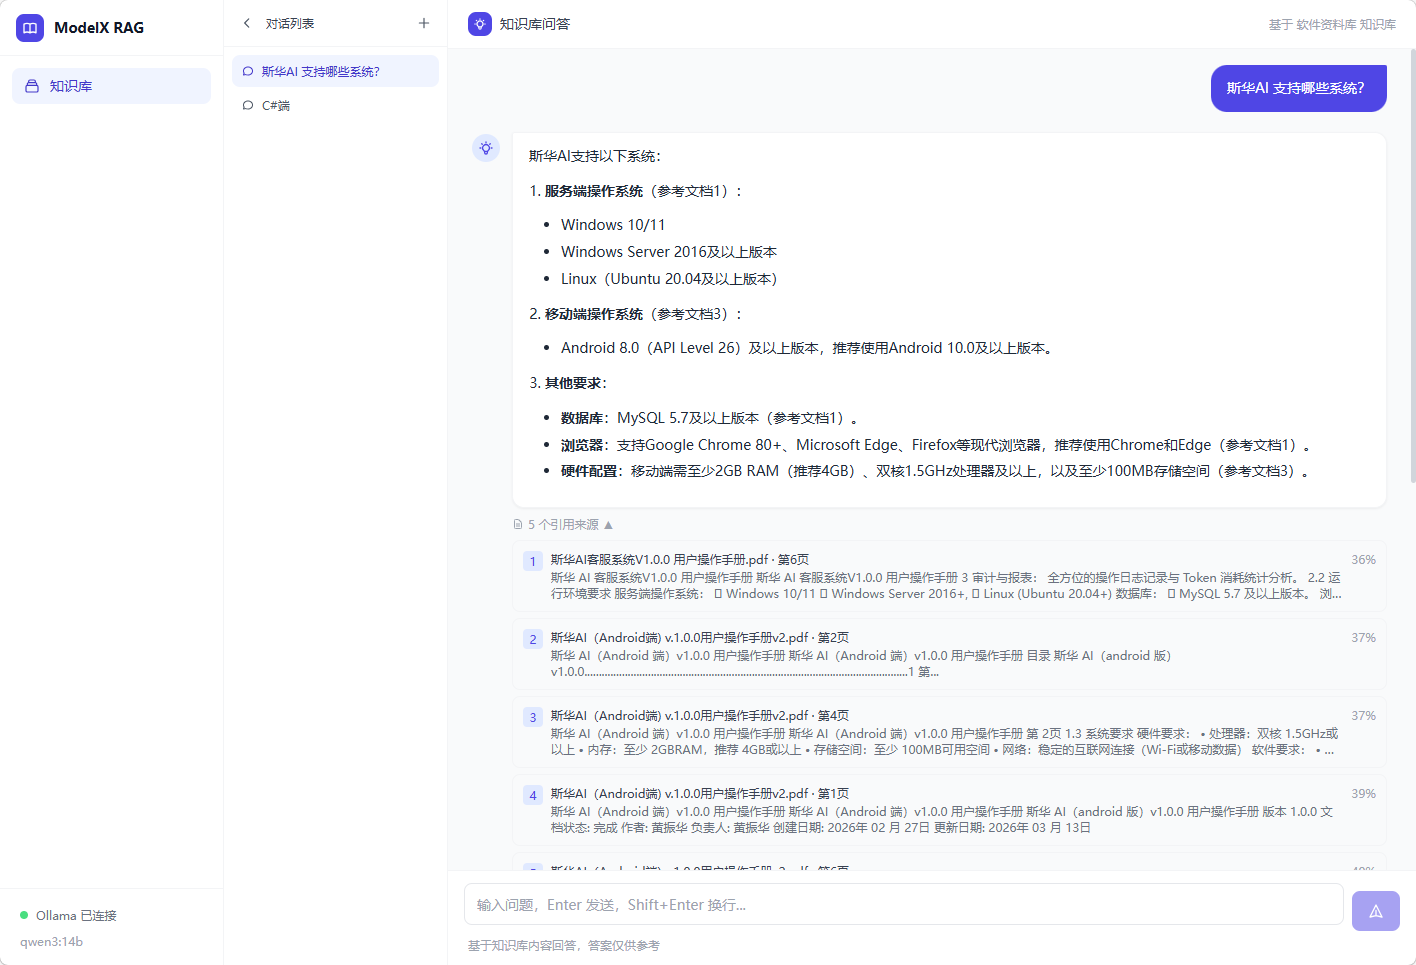
Task: Click the assistant avatar icon beside the answer
Action: coord(486,148)
